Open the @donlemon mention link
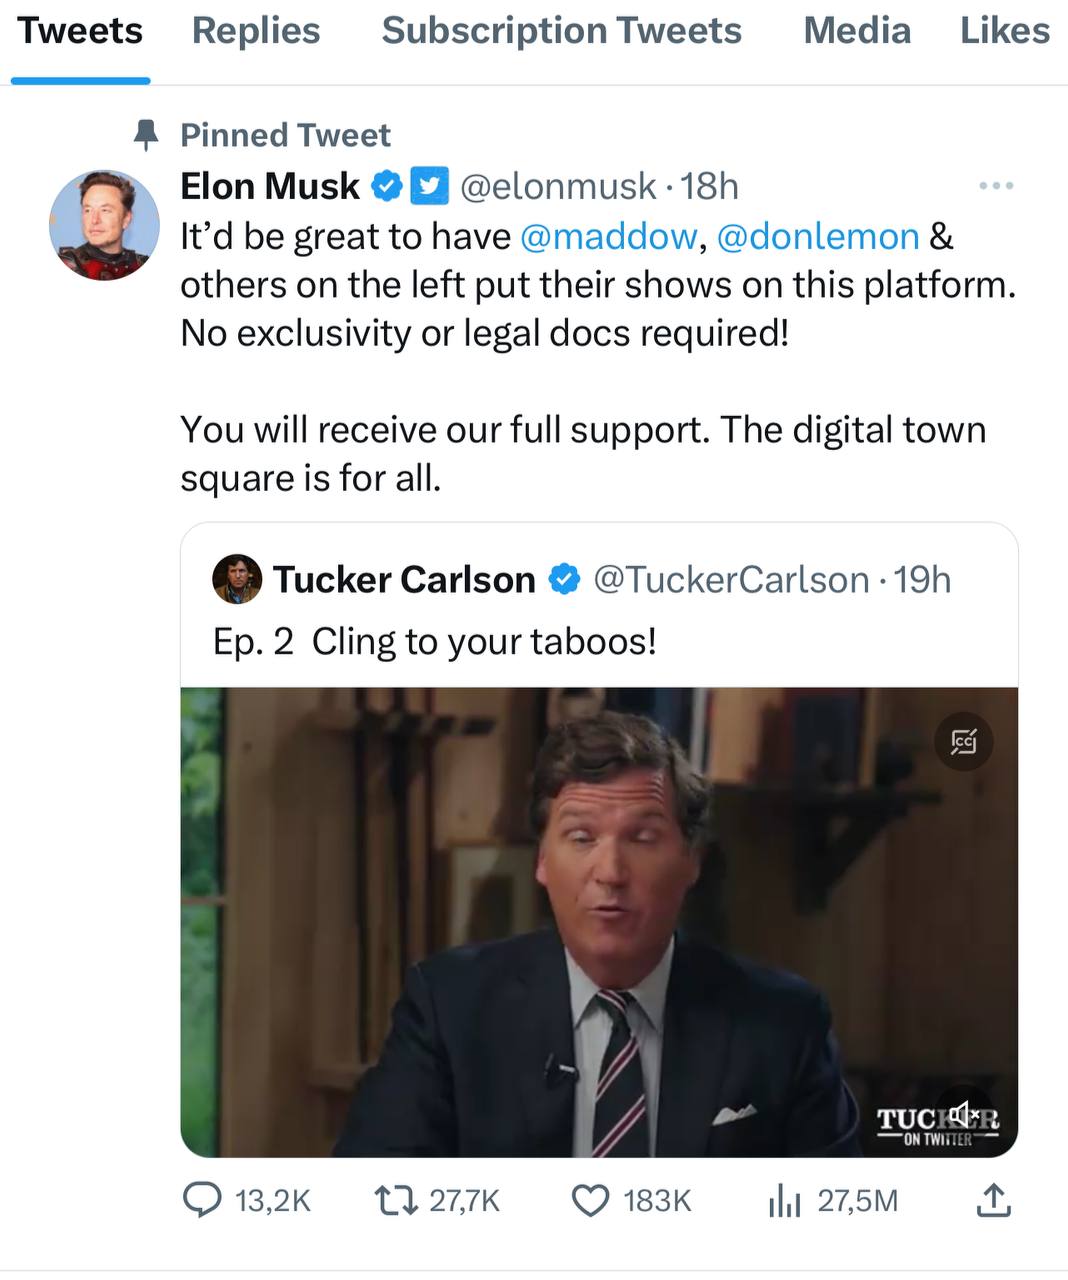1068x1280 pixels. pyautogui.click(x=818, y=237)
